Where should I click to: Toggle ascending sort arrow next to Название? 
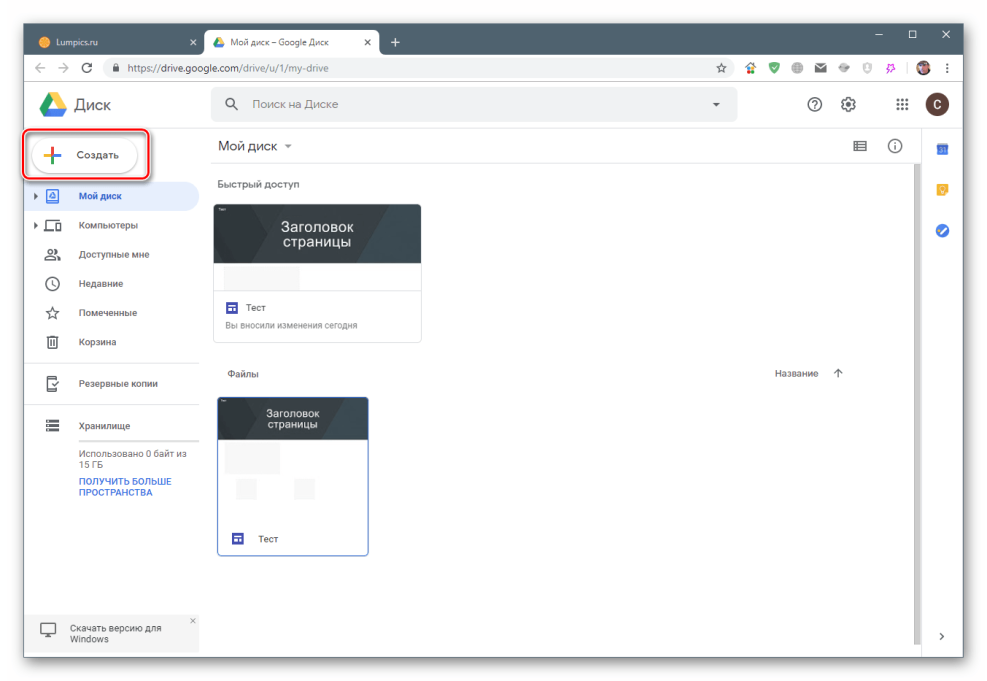pos(838,372)
